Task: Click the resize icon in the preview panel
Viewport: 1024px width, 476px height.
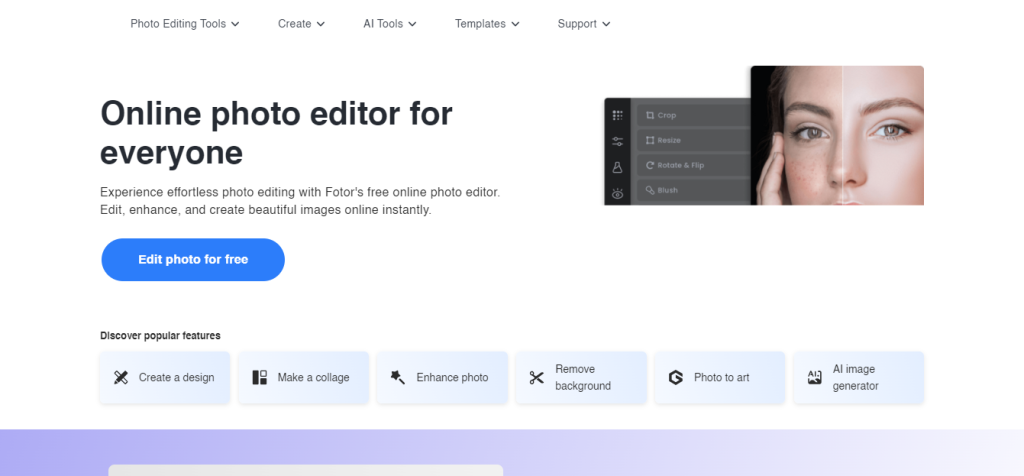Action: tap(650, 140)
